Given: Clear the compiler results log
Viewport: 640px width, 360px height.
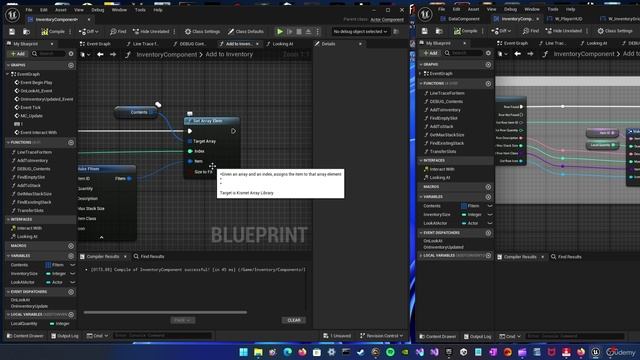Looking at the screenshot, I should 293,320.
